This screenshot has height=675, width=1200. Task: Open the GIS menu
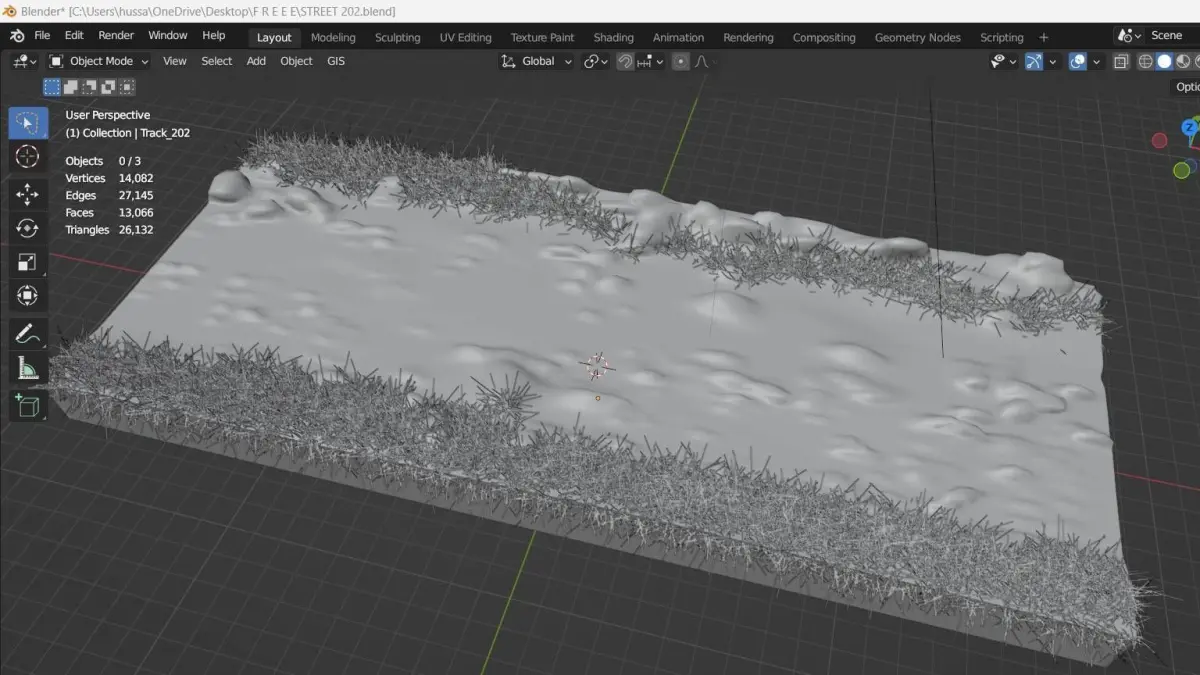pyautogui.click(x=336, y=61)
